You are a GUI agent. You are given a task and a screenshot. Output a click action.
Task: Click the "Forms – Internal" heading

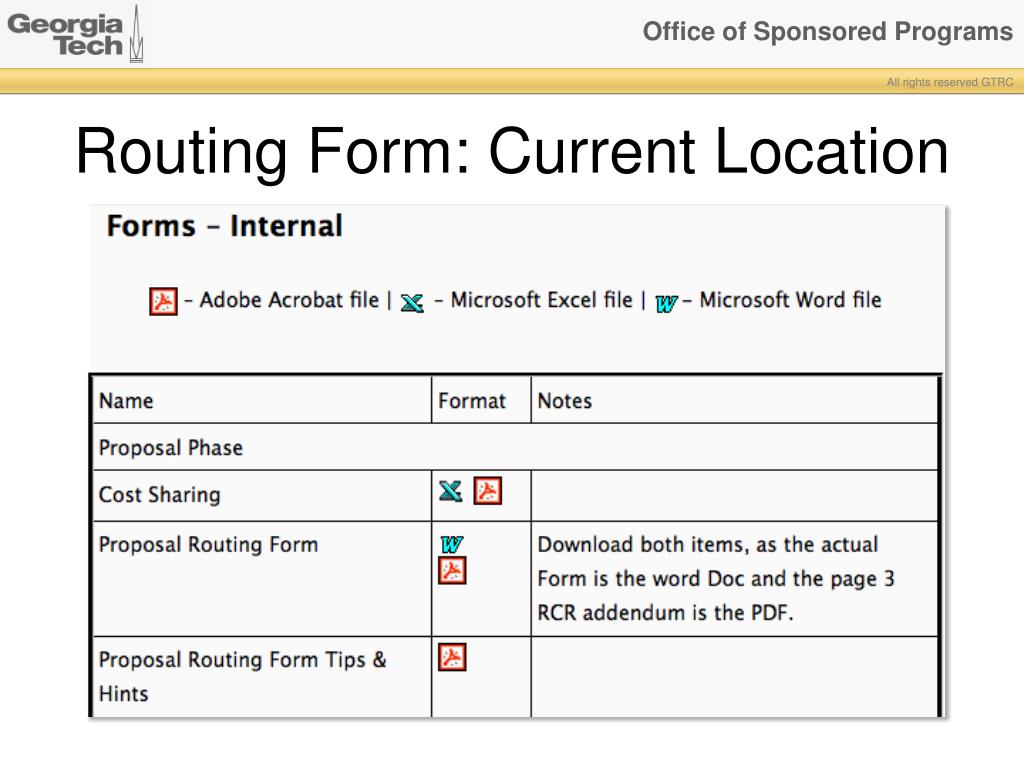(x=225, y=226)
